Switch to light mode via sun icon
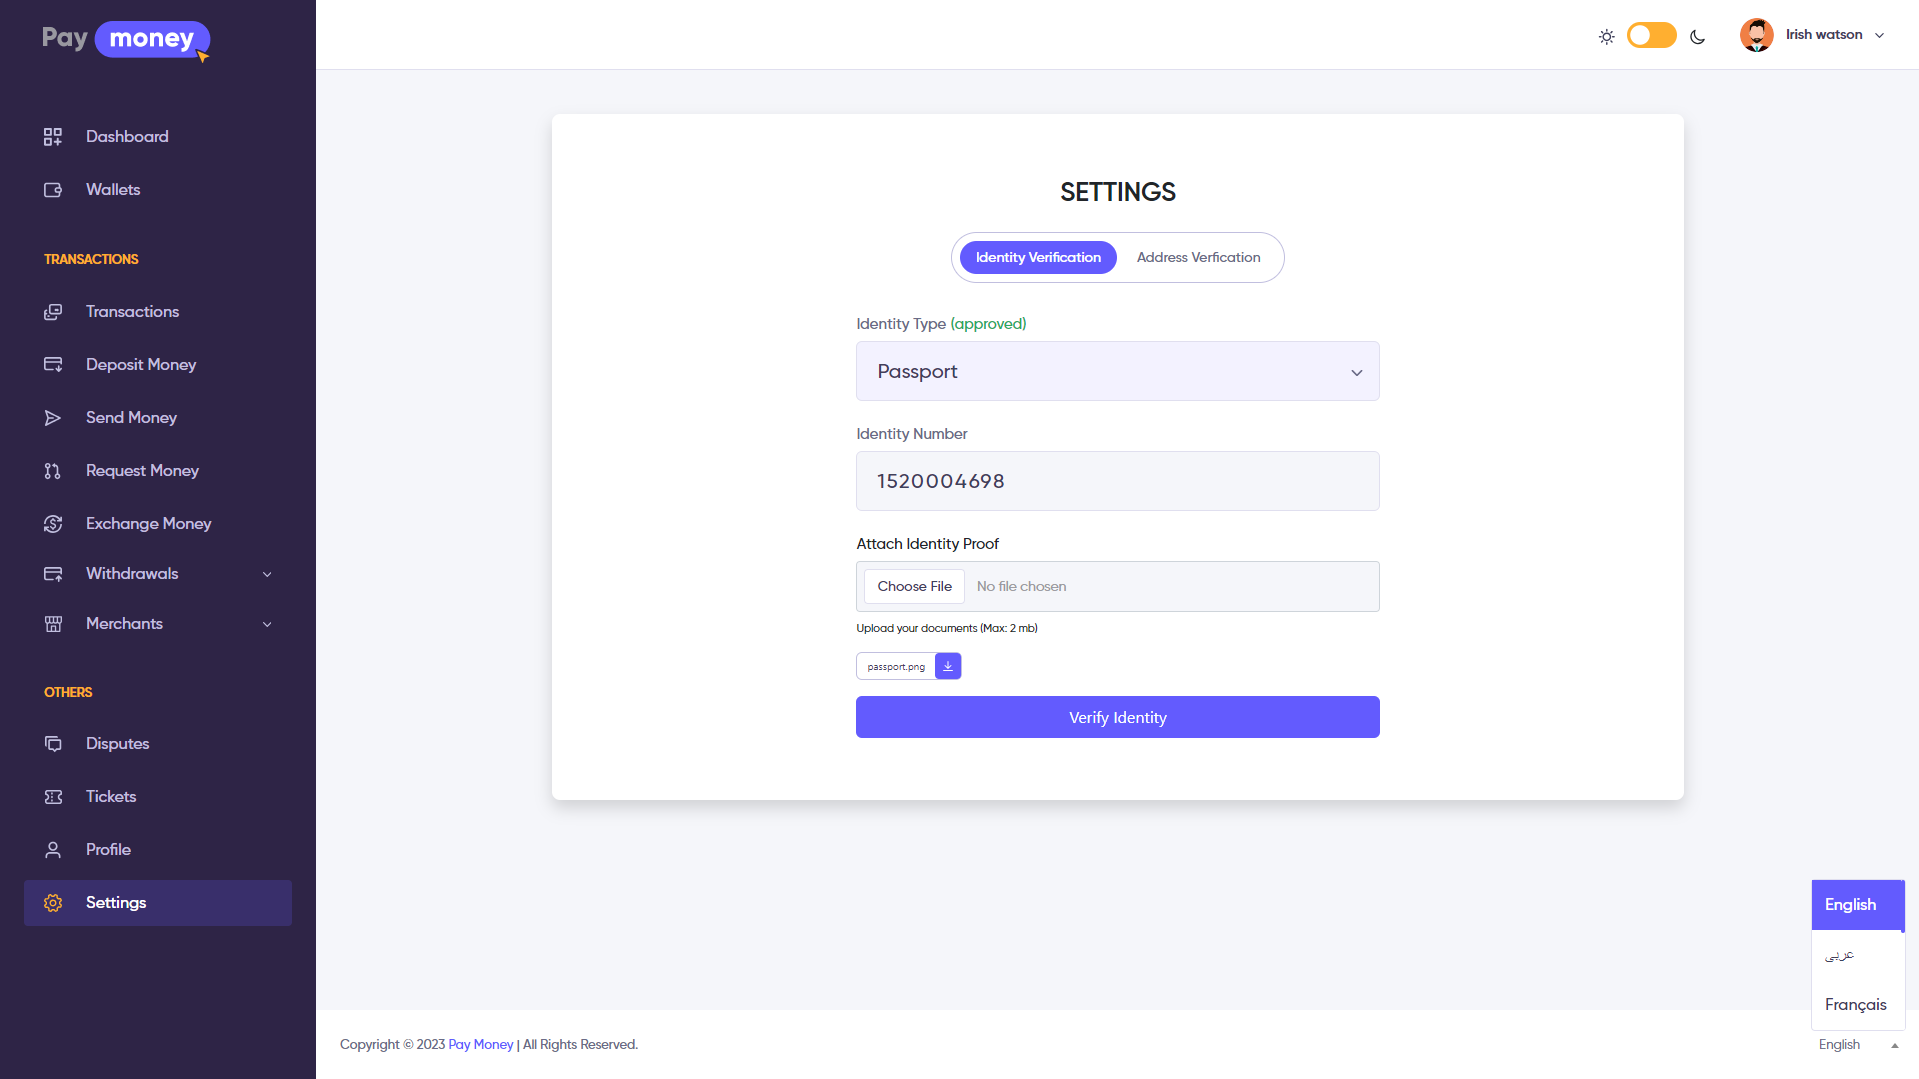The height and width of the screenshot is (1079, 1919). pos(1606,37)
